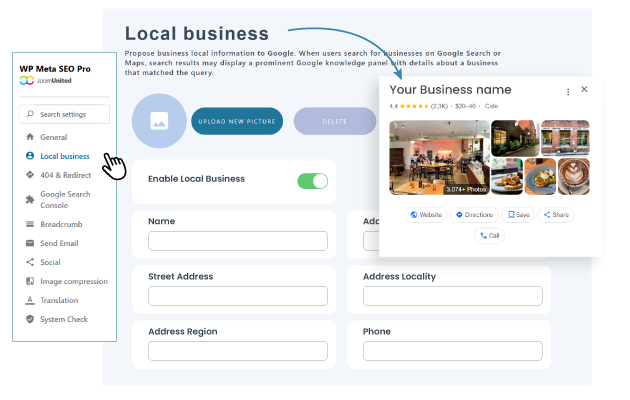Toggle the Enable Local Business switch

[312, 181]
